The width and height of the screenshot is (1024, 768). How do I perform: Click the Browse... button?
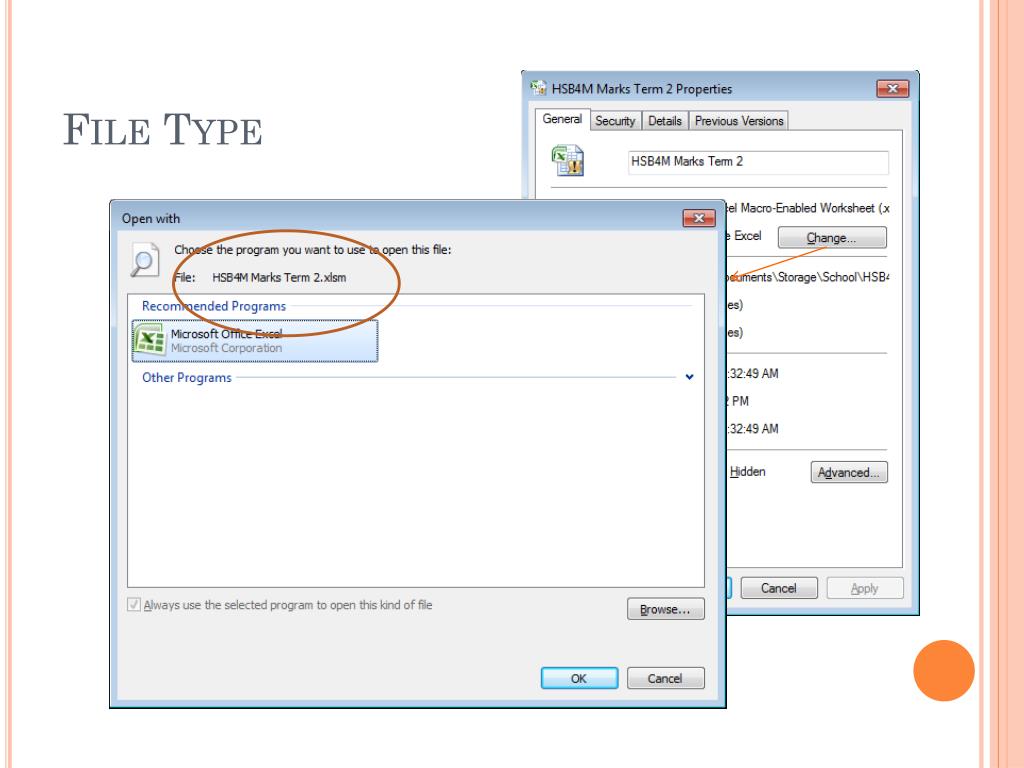(665, 609)
